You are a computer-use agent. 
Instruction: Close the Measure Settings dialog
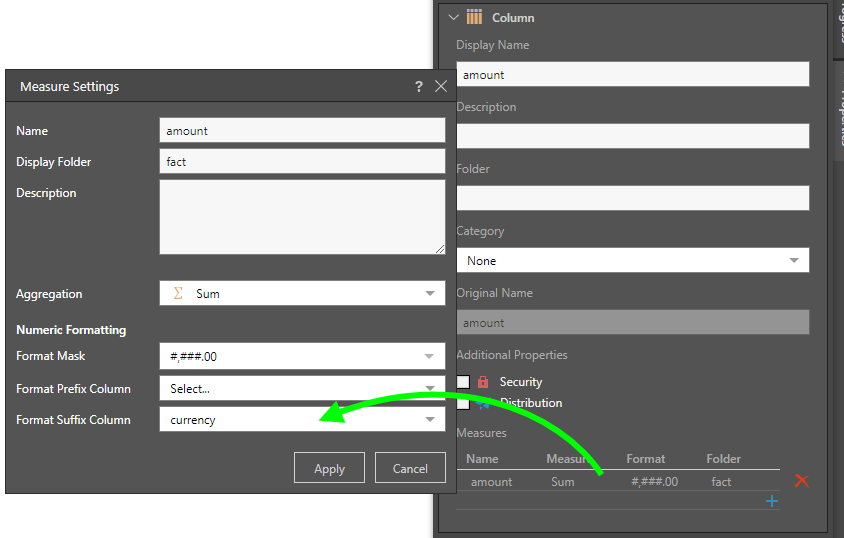(441, 87)
